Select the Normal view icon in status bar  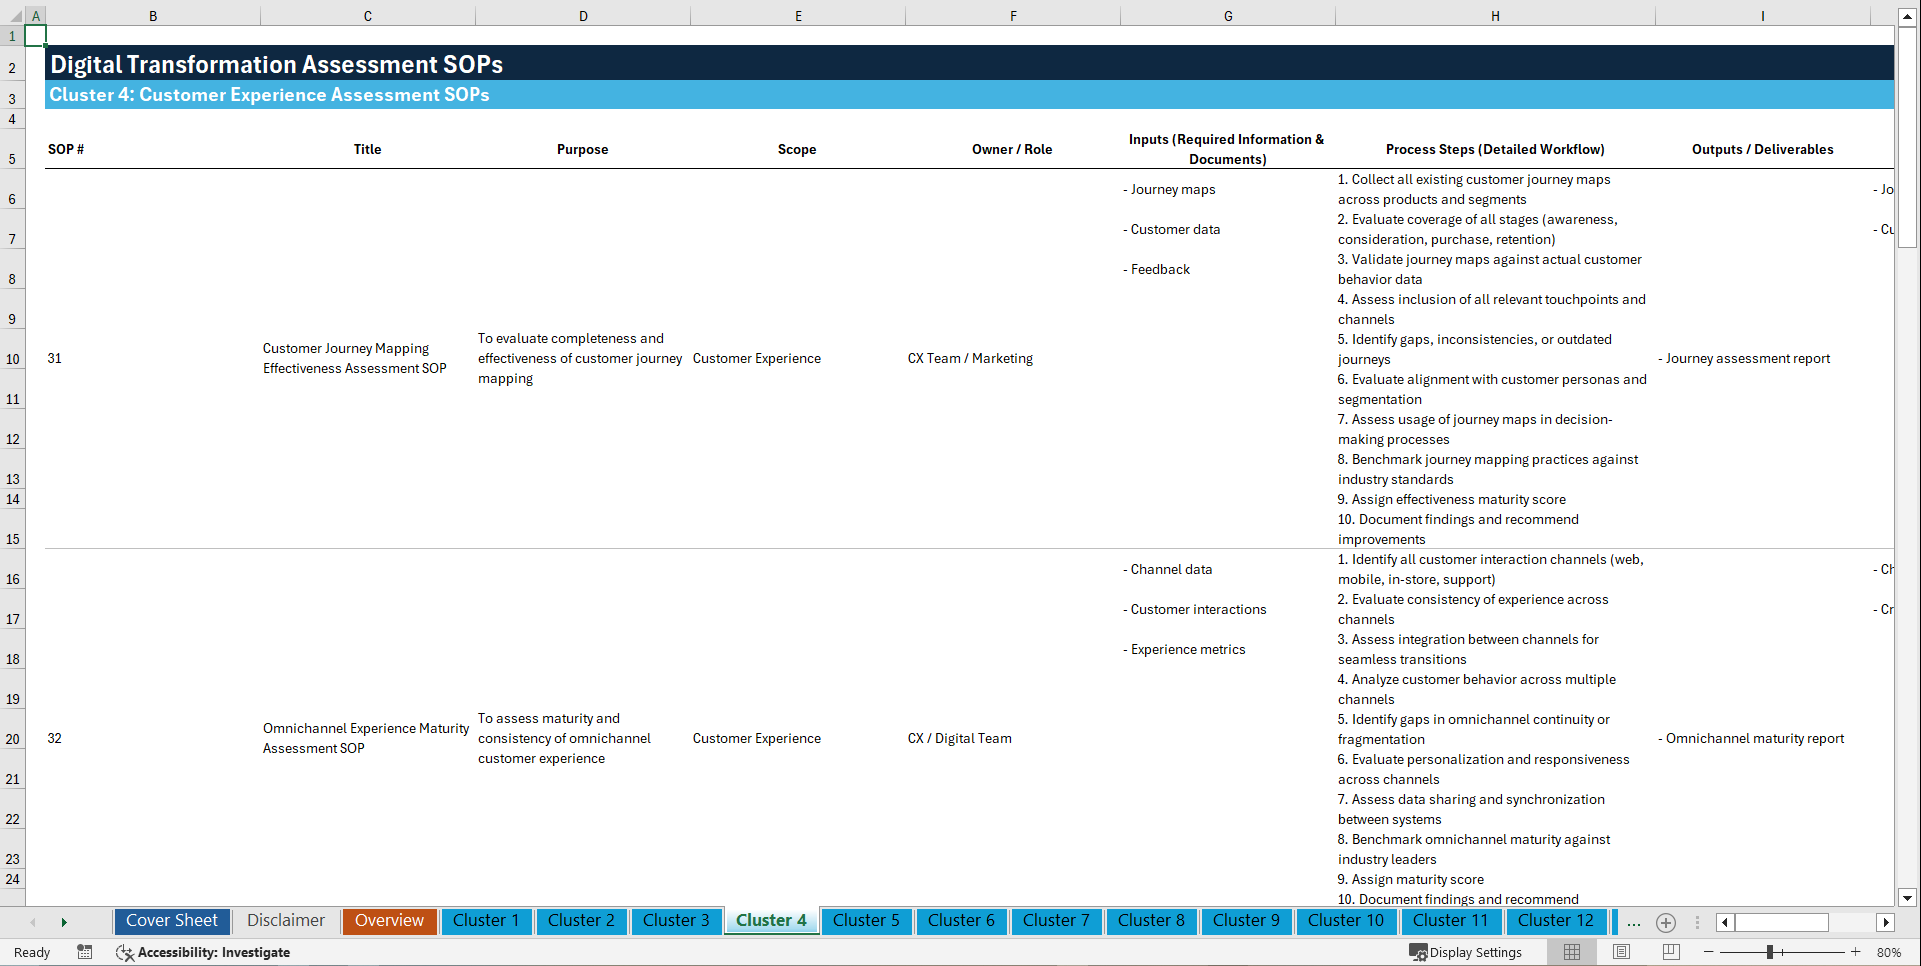click(x=1571, y=952)
